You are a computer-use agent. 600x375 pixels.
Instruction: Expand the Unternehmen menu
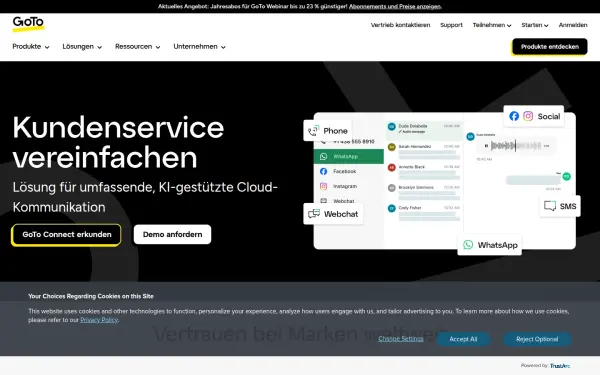pos(199,47)
